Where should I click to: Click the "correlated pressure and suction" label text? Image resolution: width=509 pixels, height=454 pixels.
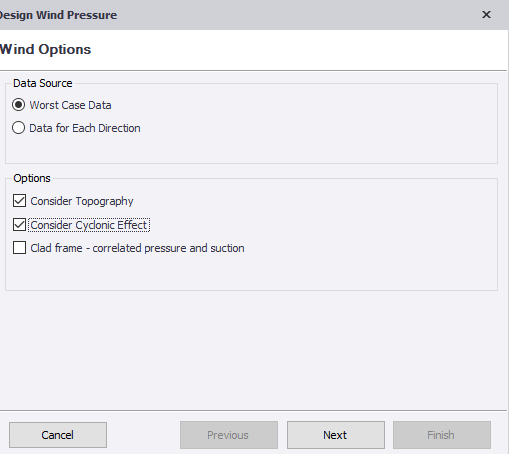pyautogui.click(x=168, y=248)
